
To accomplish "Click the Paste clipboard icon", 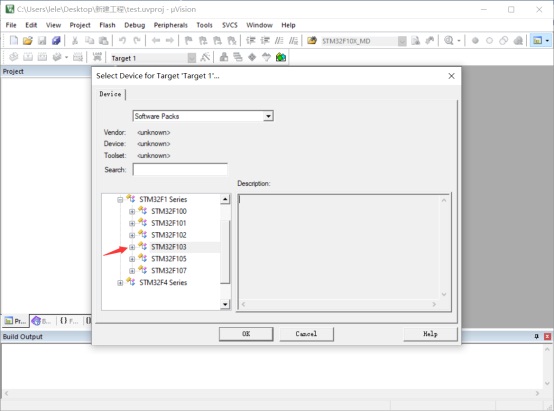I will click(104, 41).
